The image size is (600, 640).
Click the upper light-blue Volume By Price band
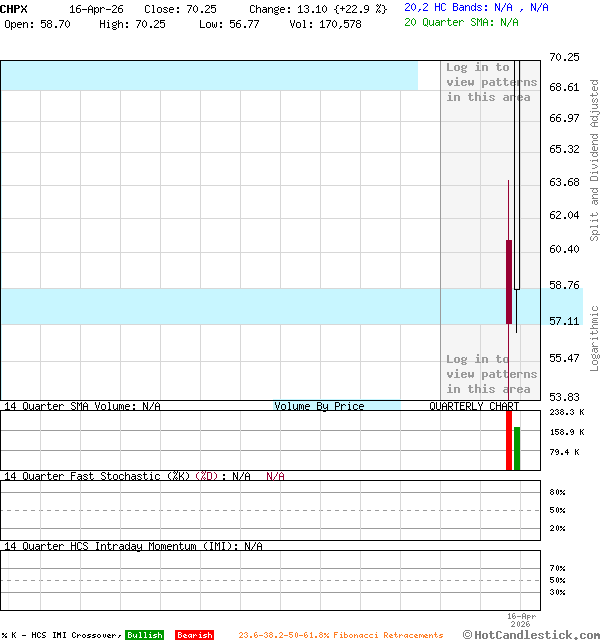click(x=208, y=75)
